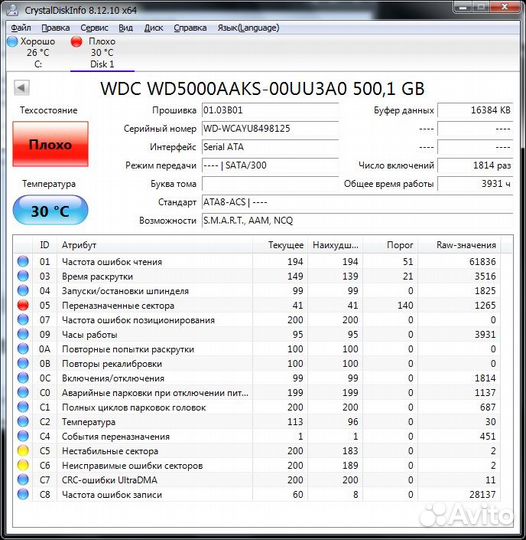
Task: Click the empty Буква тома field
Action: [x=270, y=184]
